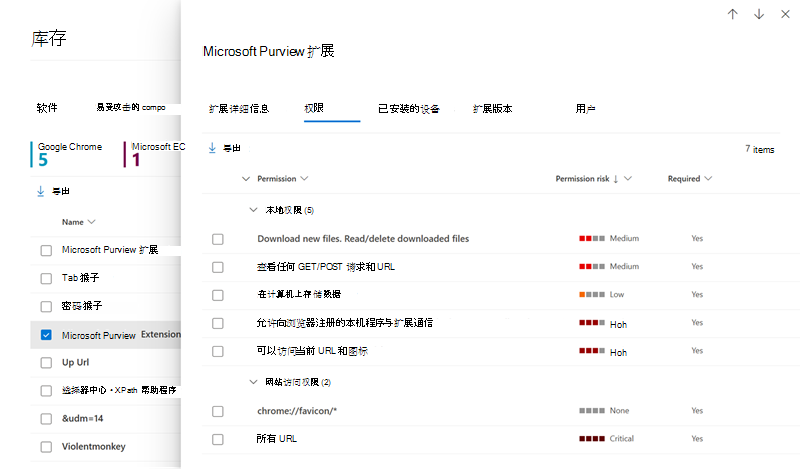This screenshot has width=800, height=470.
Task: Collapse the 本地权限 (5) group
Action: coord(253,210)
